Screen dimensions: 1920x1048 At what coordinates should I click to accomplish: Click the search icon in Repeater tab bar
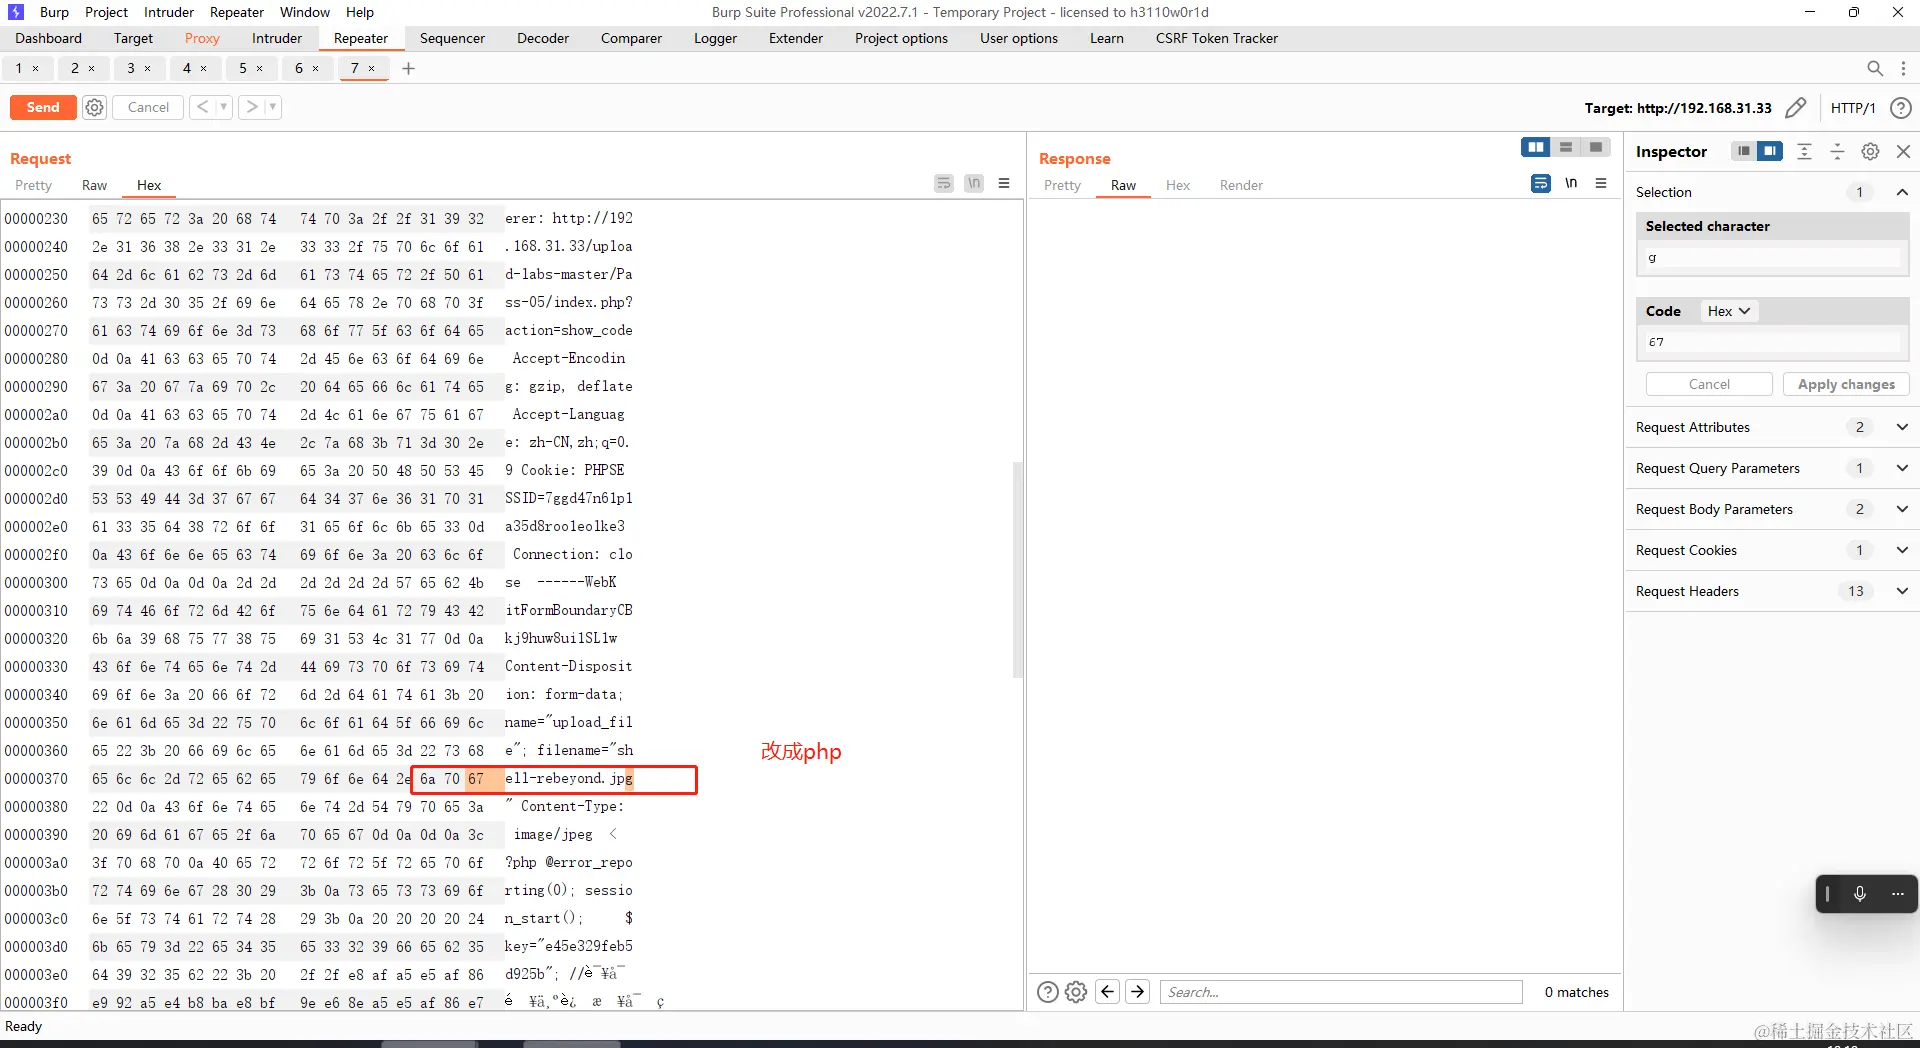1875,68
